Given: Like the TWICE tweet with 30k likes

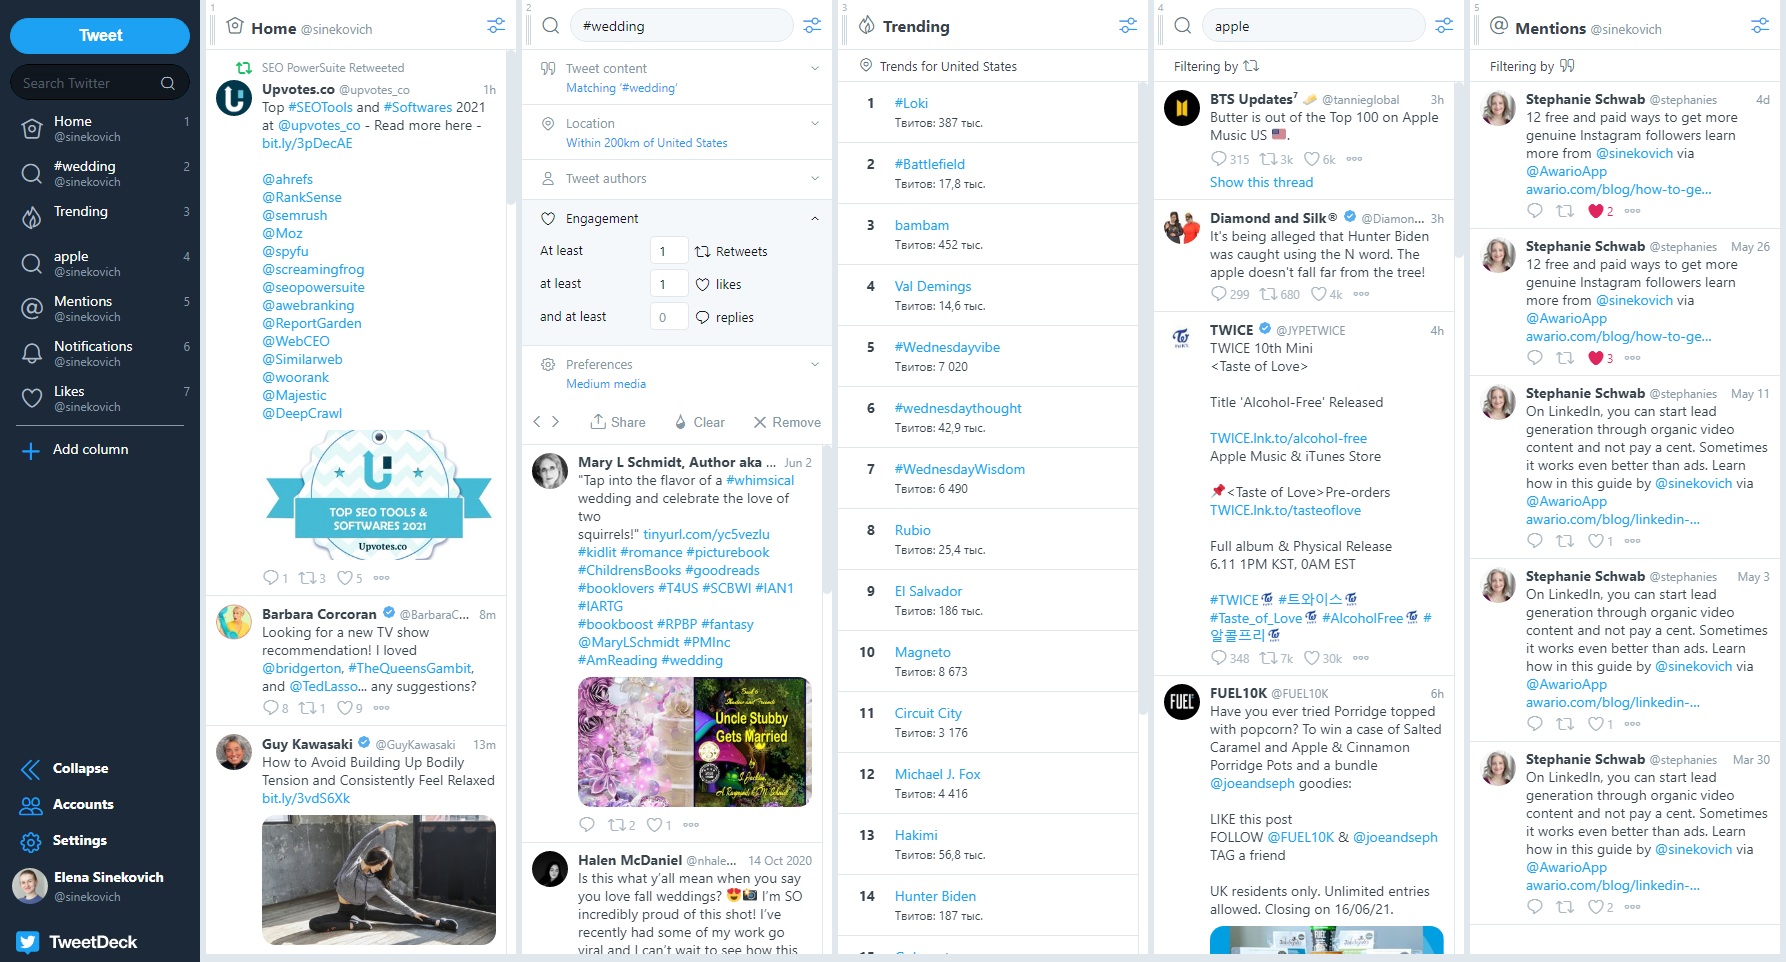Looking at the screenshot, I should click(1312, 657).
